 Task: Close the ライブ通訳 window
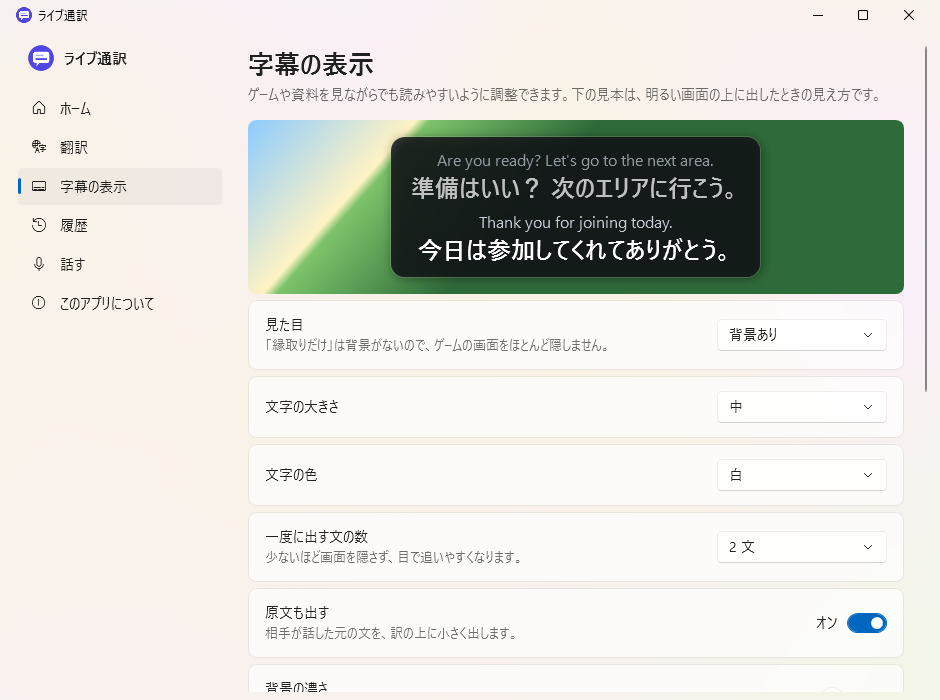(x=909, y=15)
